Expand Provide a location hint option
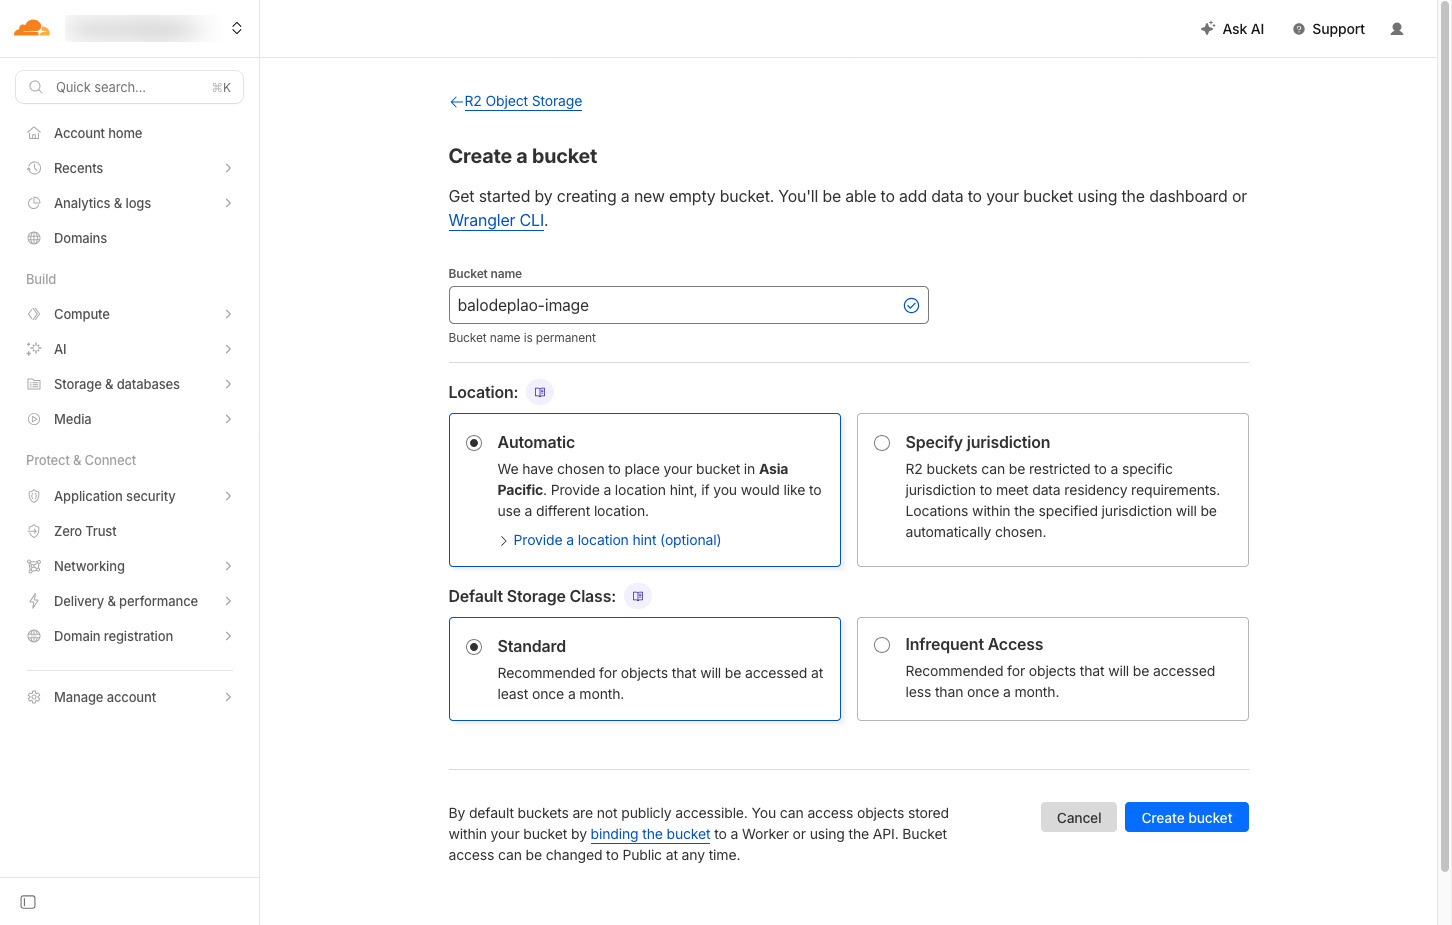 616,540
